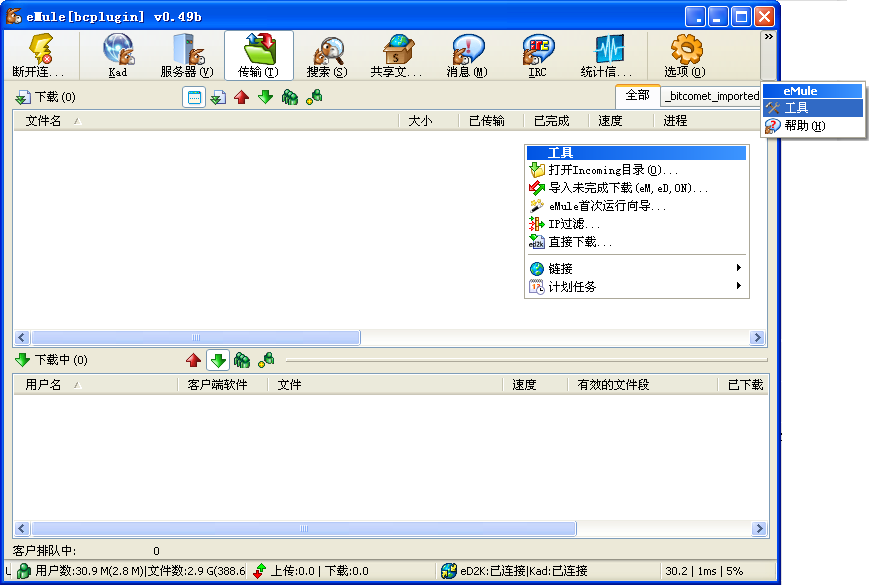Click the toolbar overflow chevron at top right
Screen dimensions: 871x585
(x=769, y=37)
